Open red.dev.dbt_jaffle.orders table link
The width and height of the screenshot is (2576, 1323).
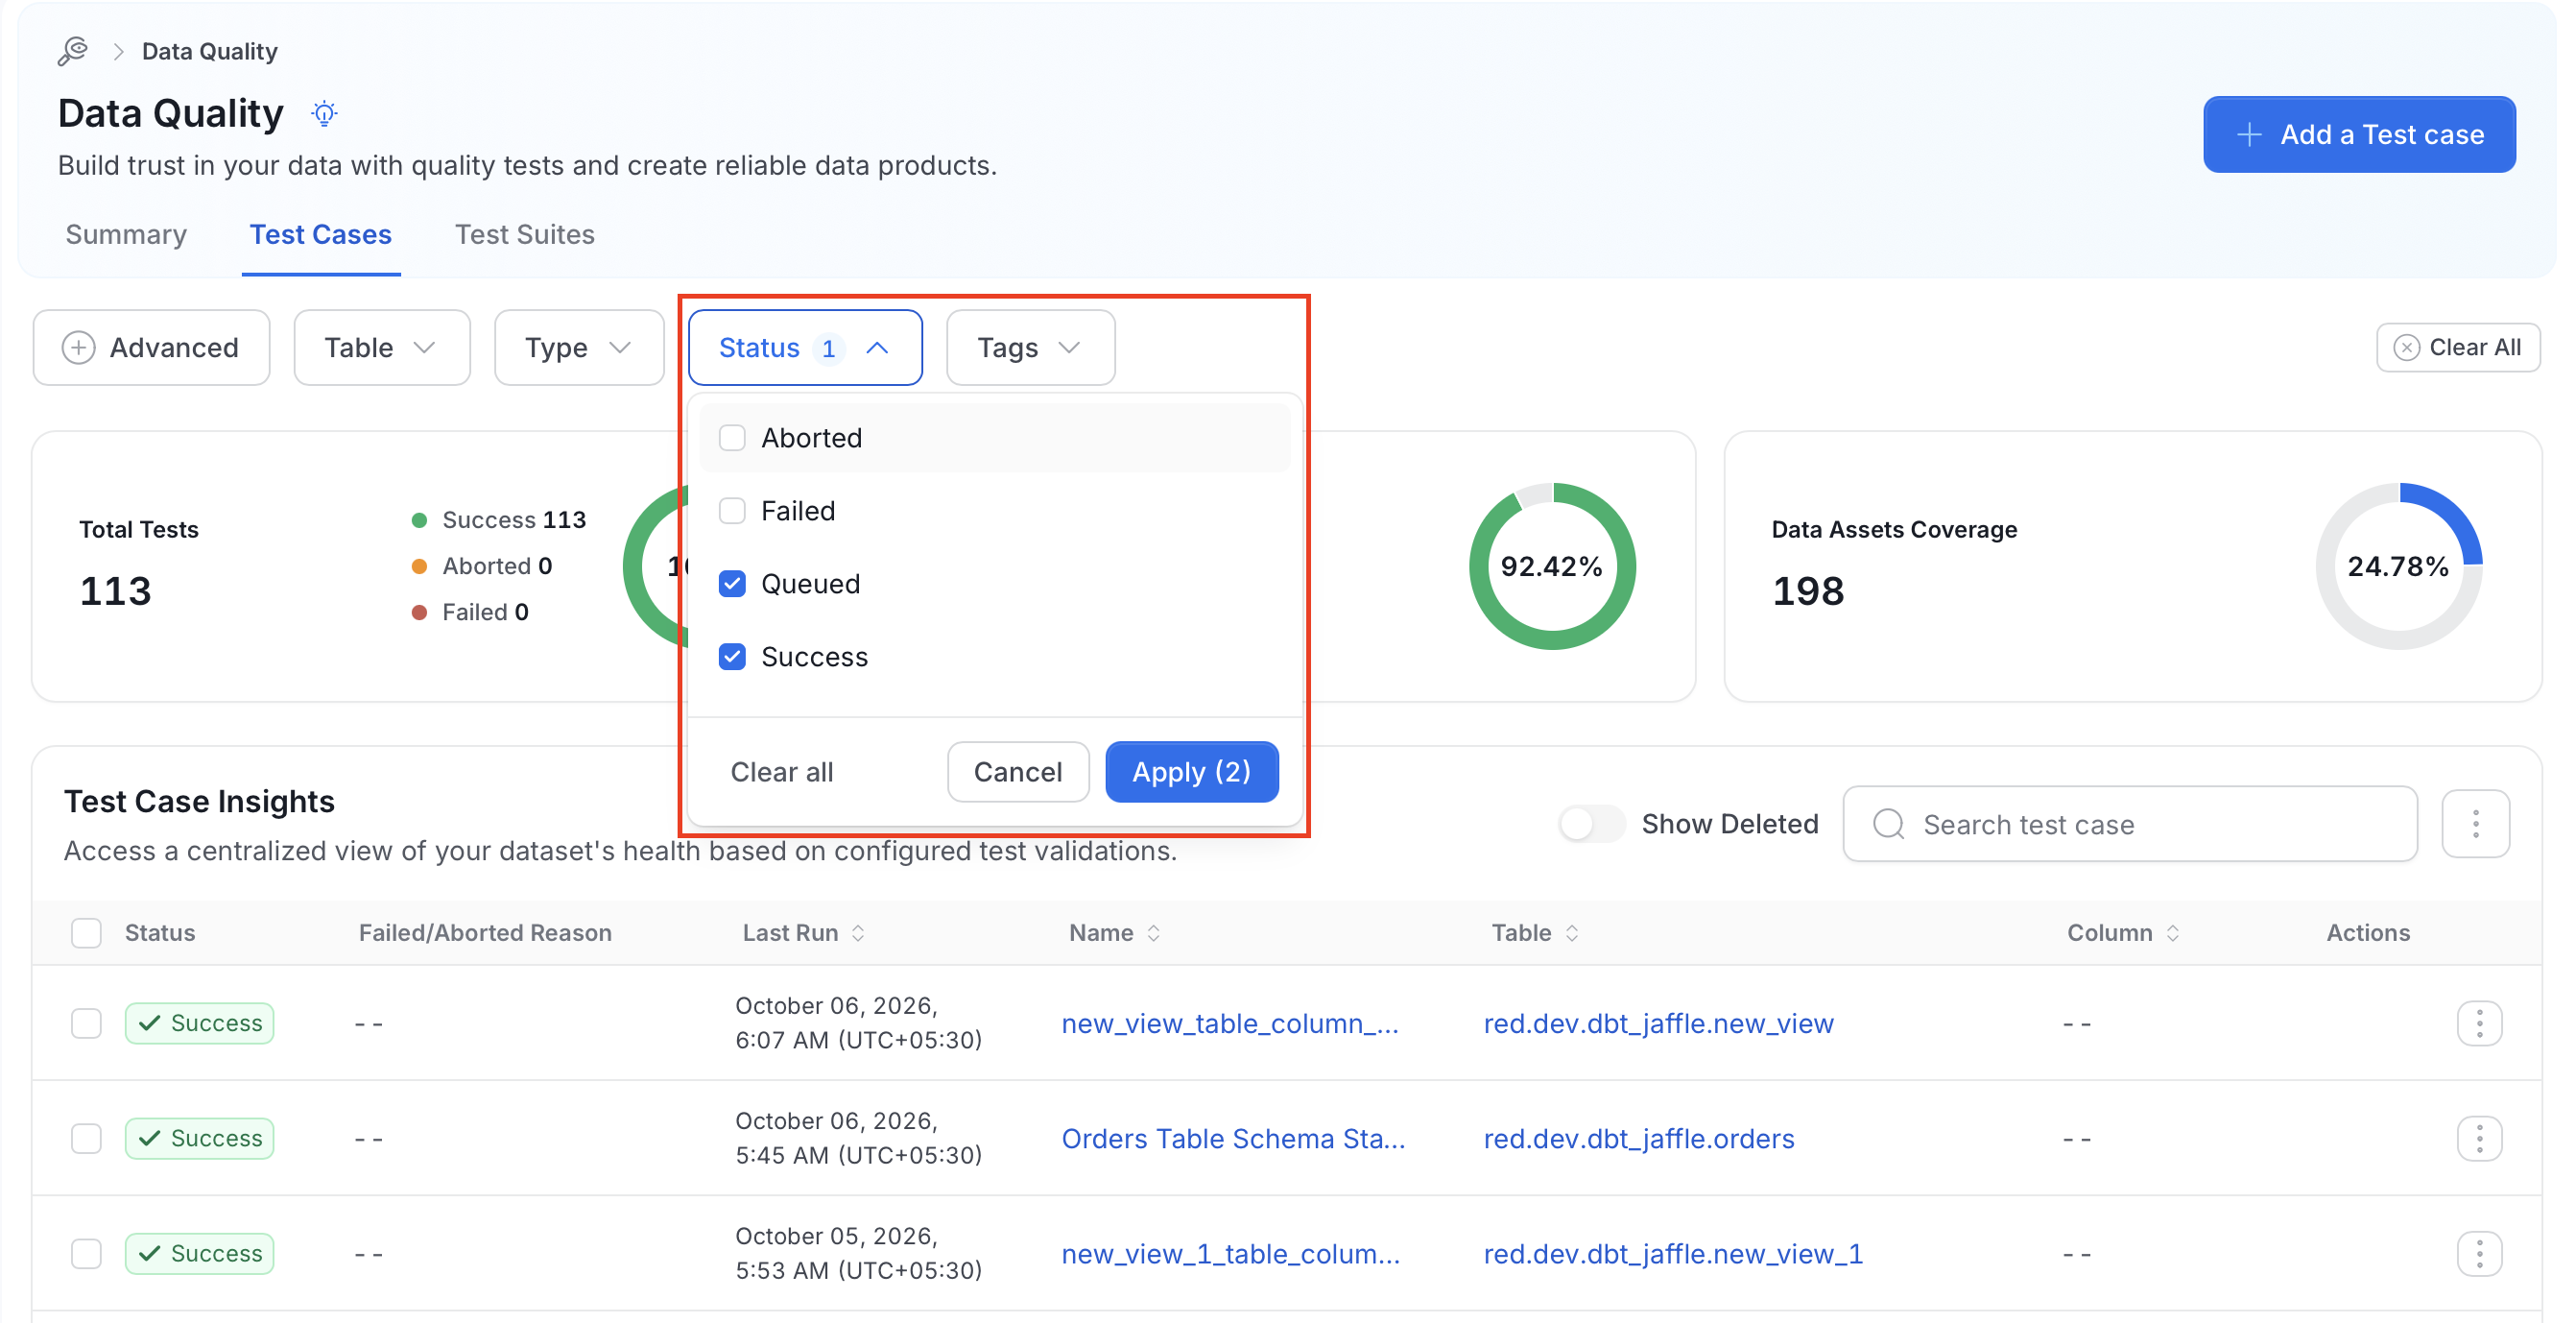coord(1639,1138)
